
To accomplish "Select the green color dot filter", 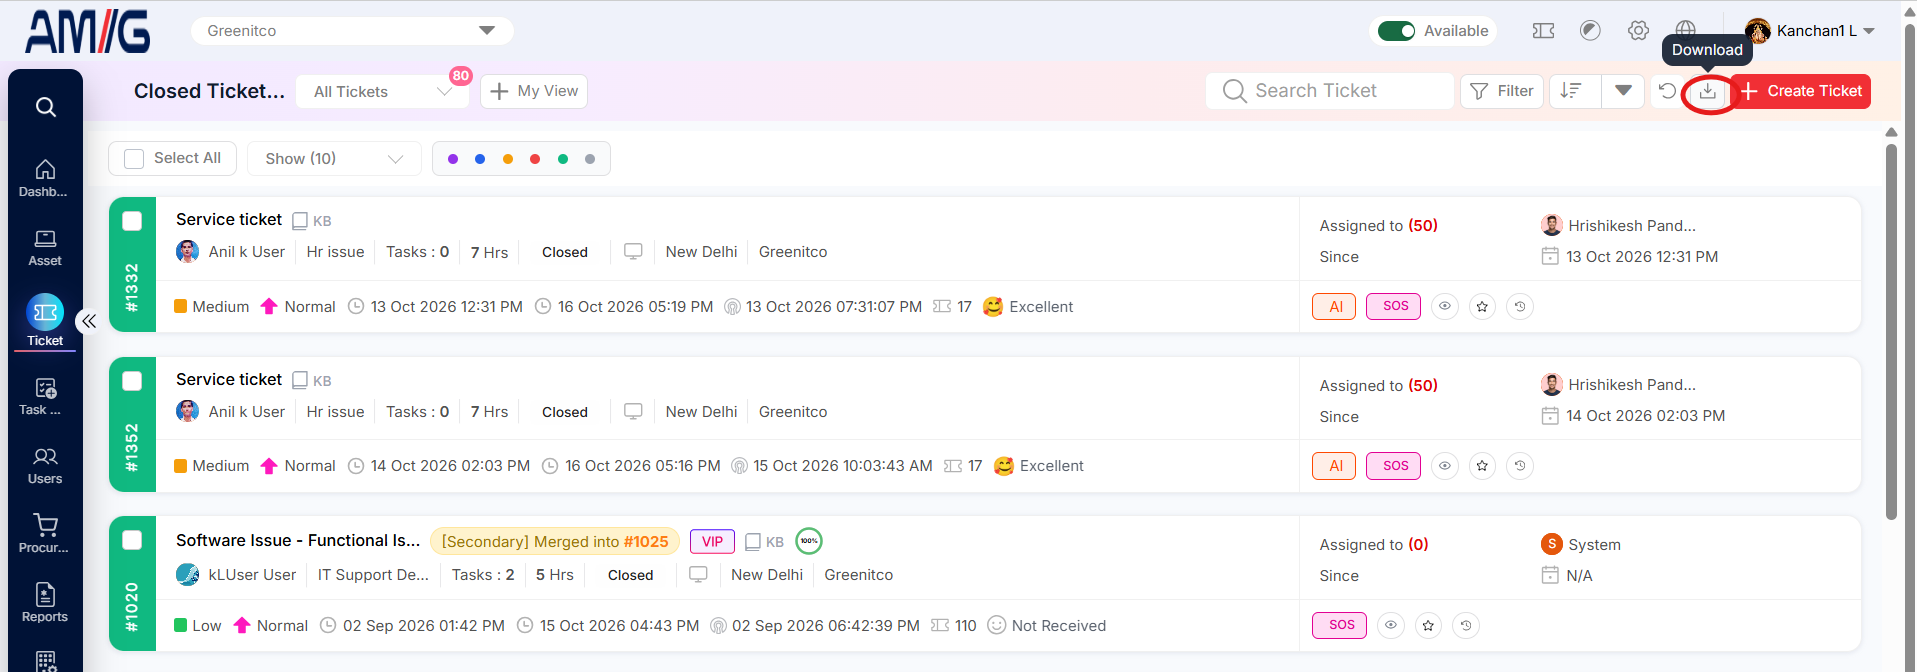I will click(563, 159).
